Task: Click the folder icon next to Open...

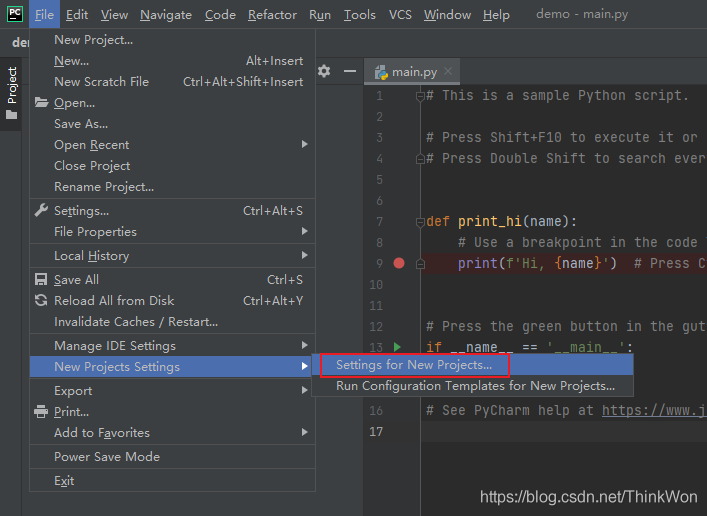Action: point(41,103)
